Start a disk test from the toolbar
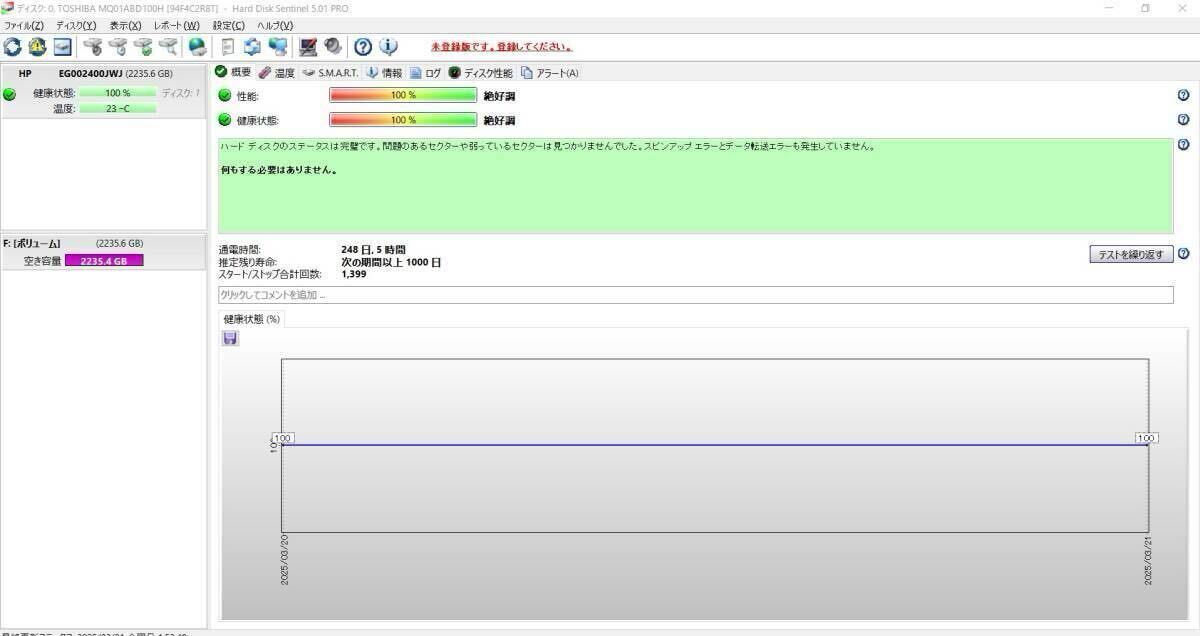Viewport: 1200px width, 636px height. (143, 46)
